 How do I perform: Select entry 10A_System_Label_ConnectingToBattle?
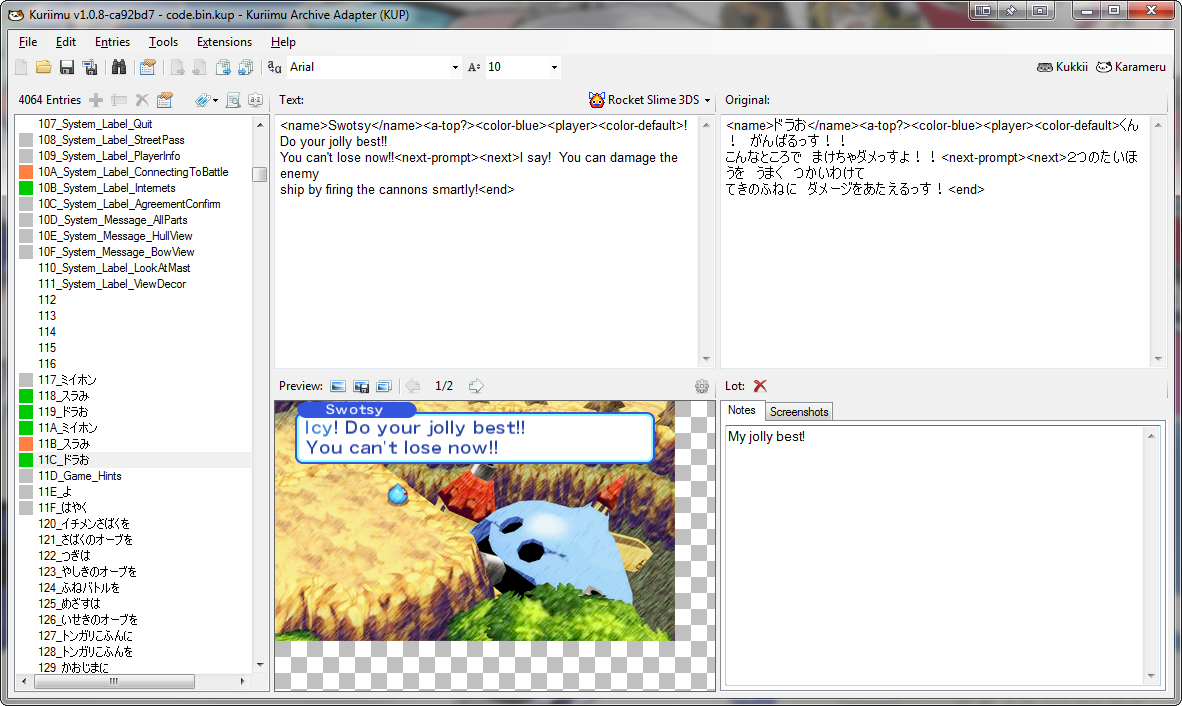(x=132, y=172)
